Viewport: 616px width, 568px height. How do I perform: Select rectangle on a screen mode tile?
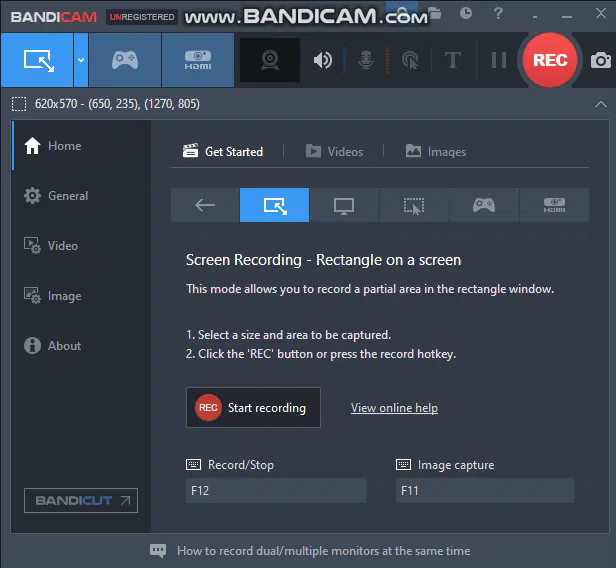pos(275,205)
